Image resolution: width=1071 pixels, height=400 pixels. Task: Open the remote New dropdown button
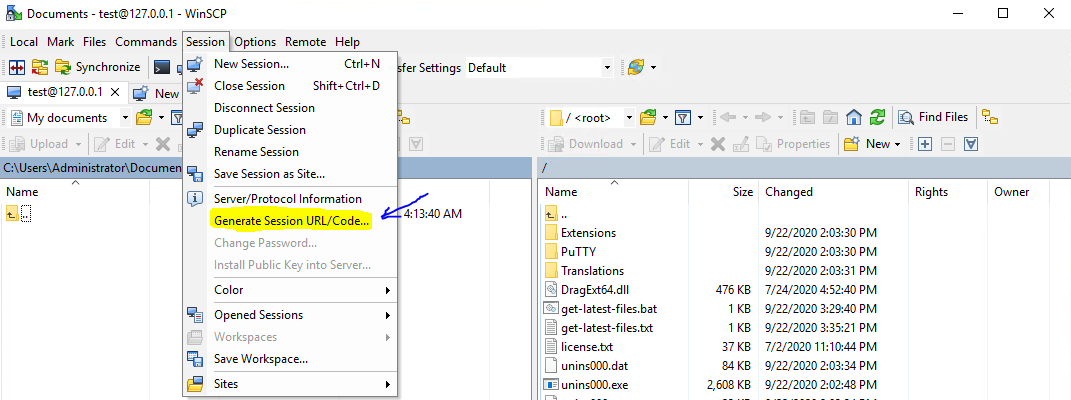pyautogui.click(x=873, y=144)
